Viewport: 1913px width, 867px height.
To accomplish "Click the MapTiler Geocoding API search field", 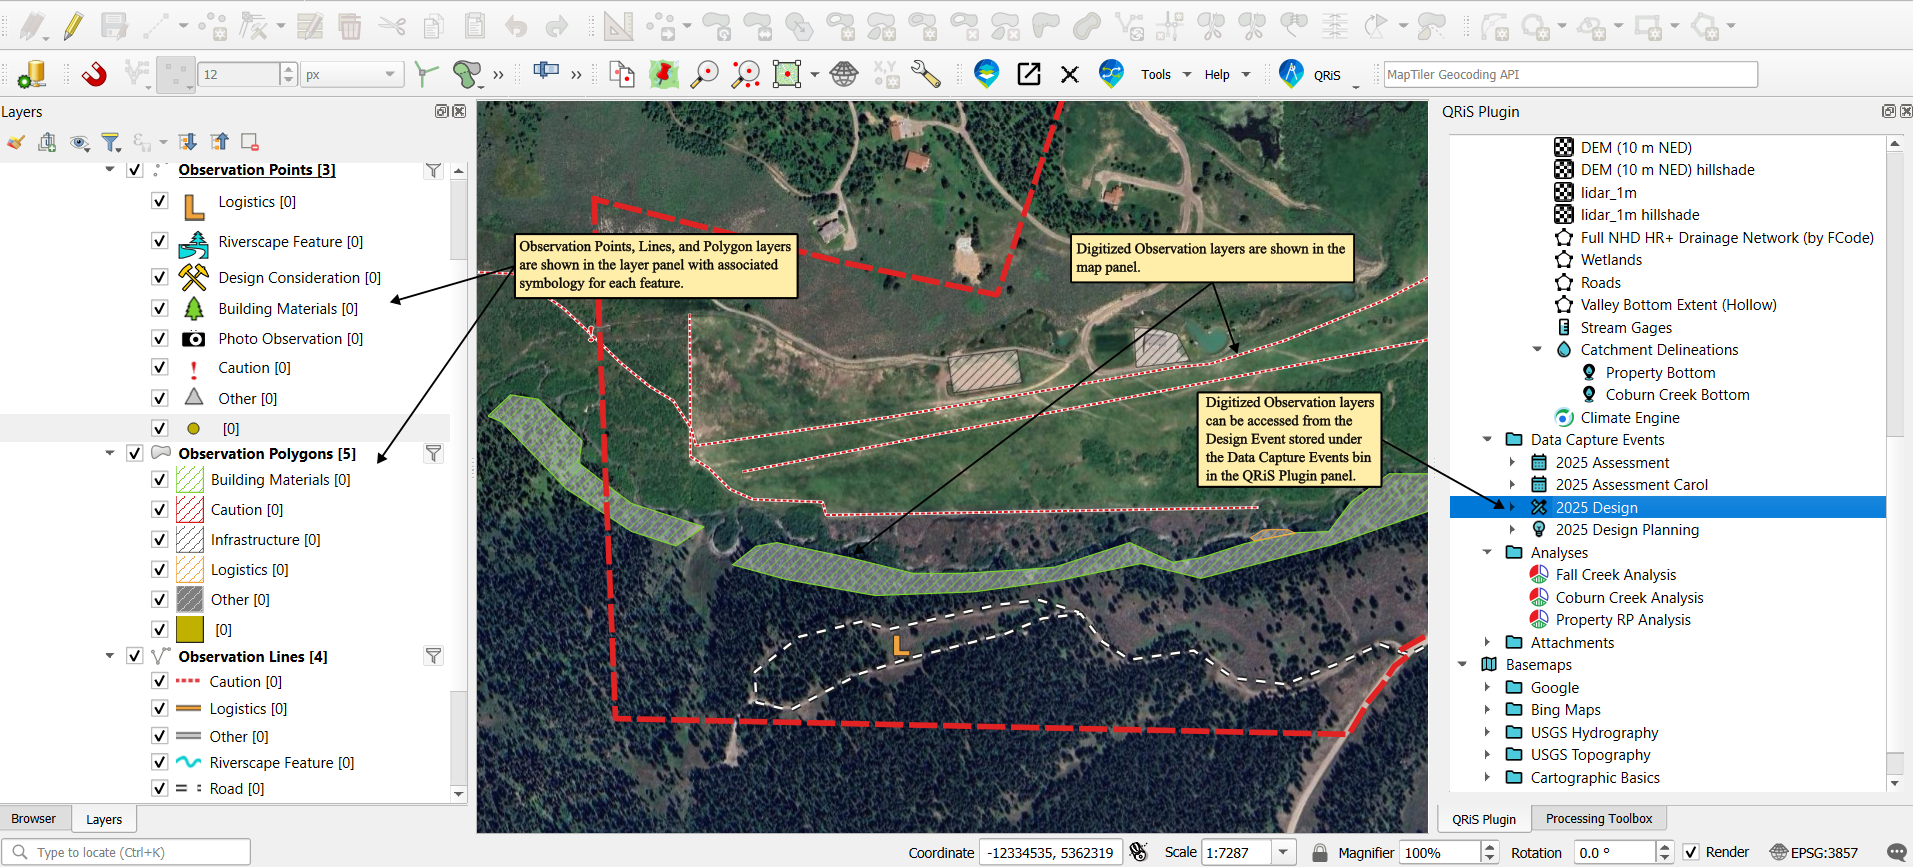I will tap(1570, 74).
